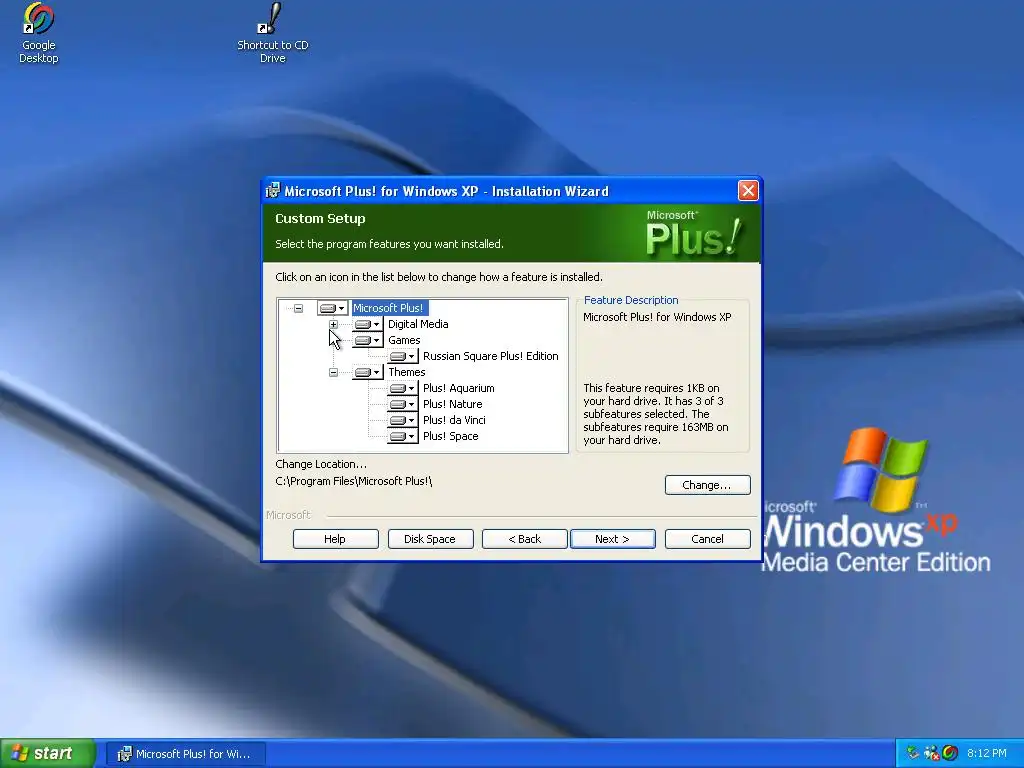Open Games feature drive icon dropdown
The image size is (1024, 768).
click(x=368, y=340)
